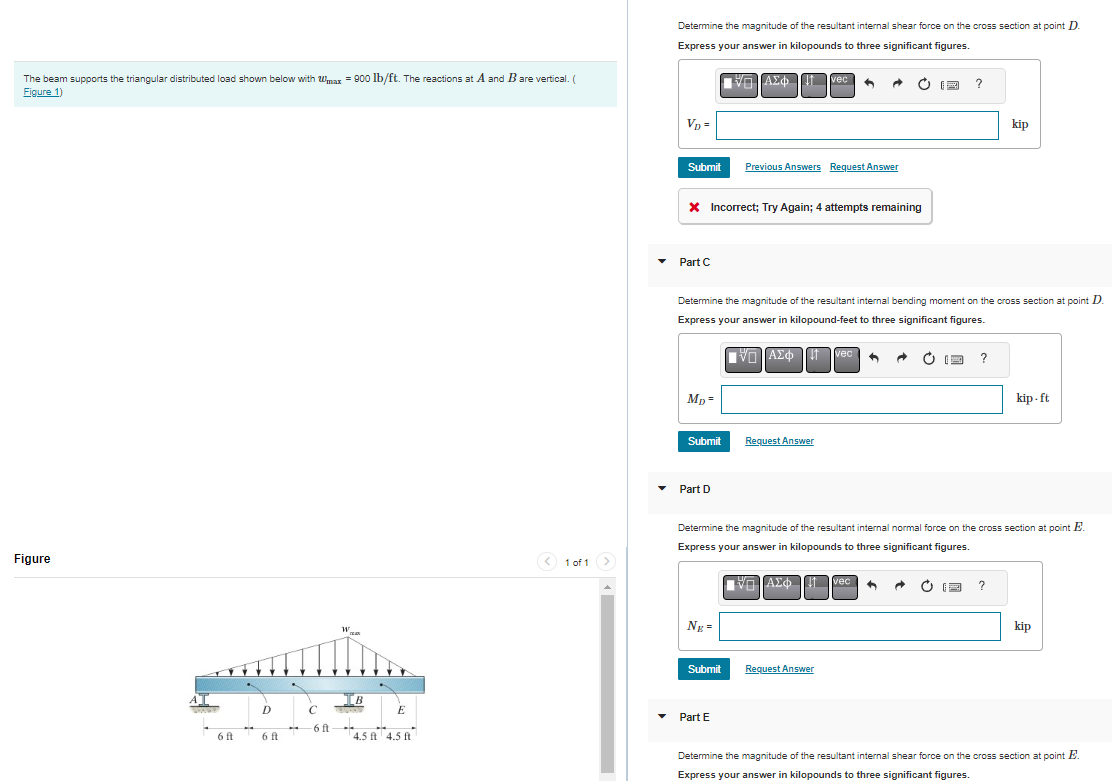Screen dimensions: 1112x781
Task: Click the previous figure arrow button
Action: pos(547,562)
